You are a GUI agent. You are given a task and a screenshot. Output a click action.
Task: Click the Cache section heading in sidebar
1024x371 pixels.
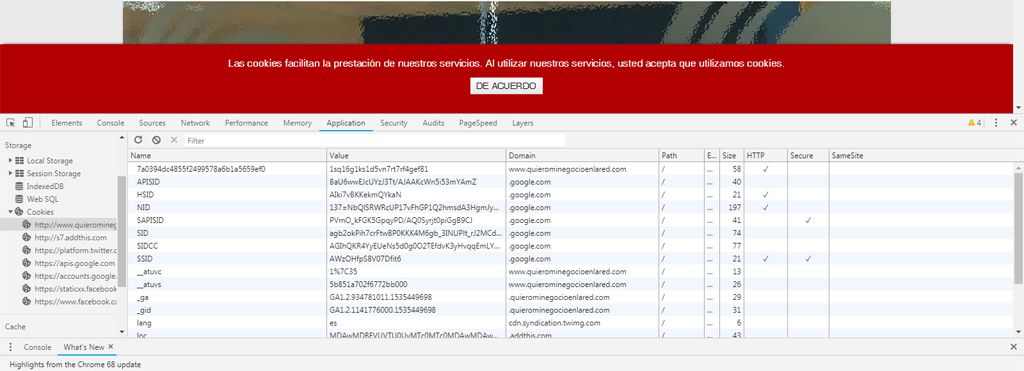(16, 326)
